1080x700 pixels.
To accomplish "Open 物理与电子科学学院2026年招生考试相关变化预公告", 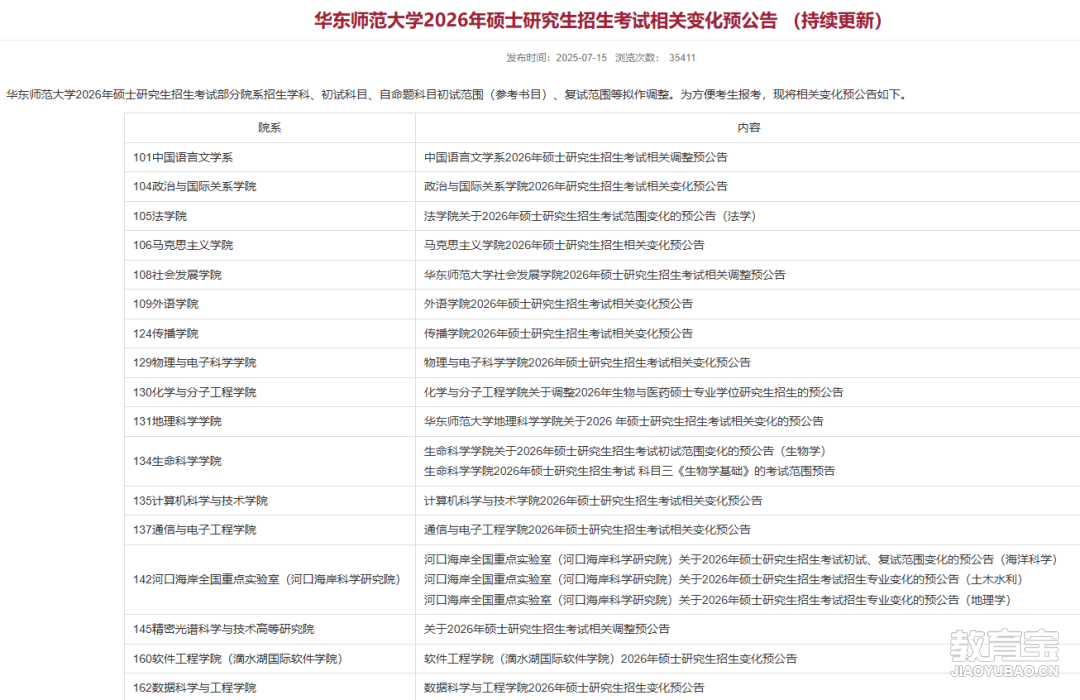I will tap(587, 362).
